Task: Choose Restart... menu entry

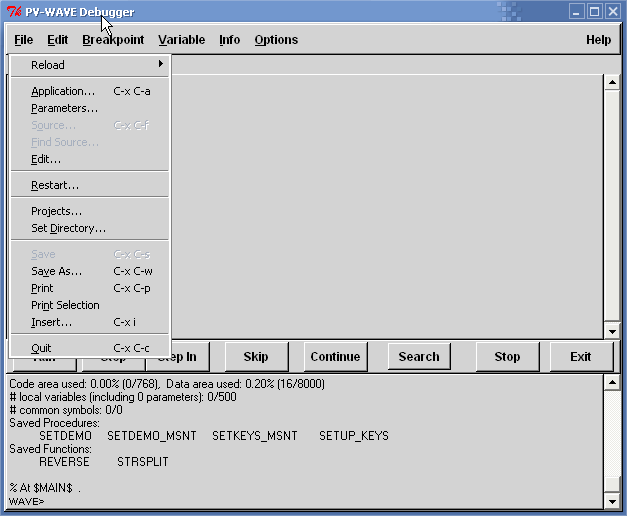Action: [x=90, y=185]
